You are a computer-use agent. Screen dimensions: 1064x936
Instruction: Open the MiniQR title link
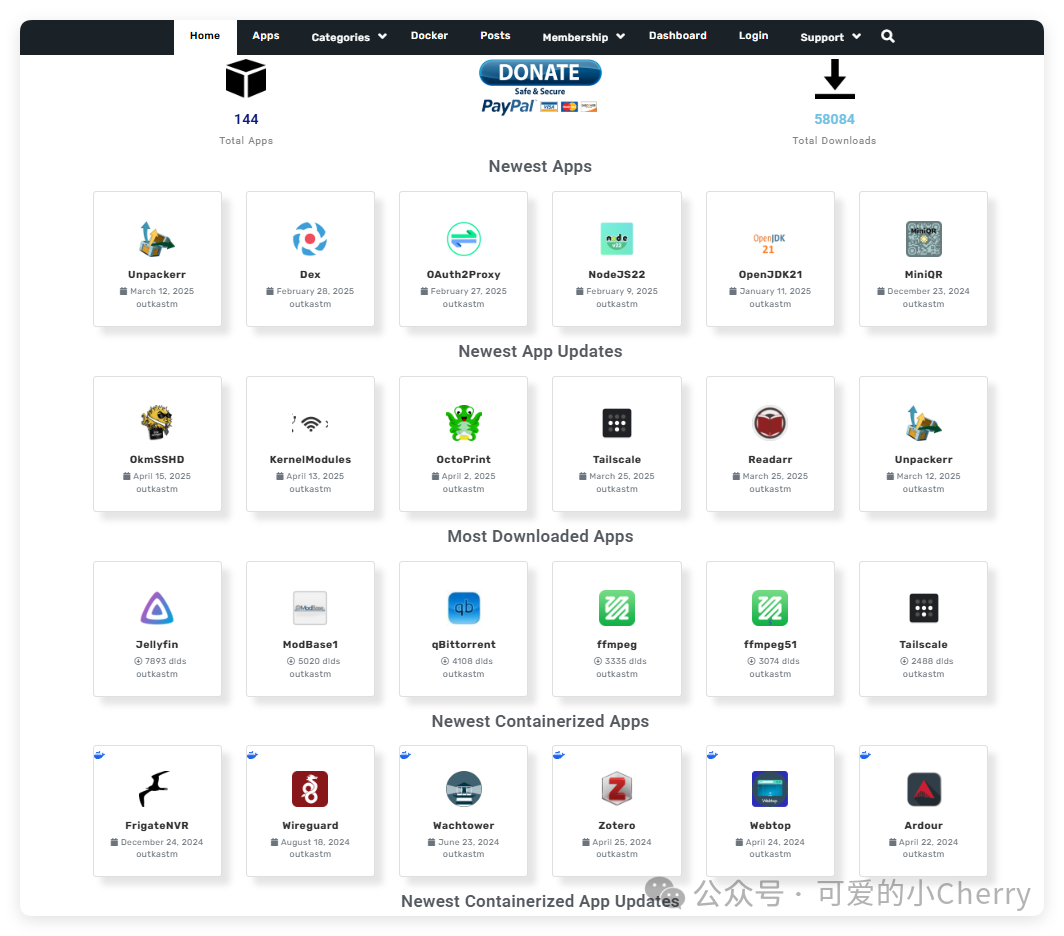pyautogui.click(x=924, y=274)
